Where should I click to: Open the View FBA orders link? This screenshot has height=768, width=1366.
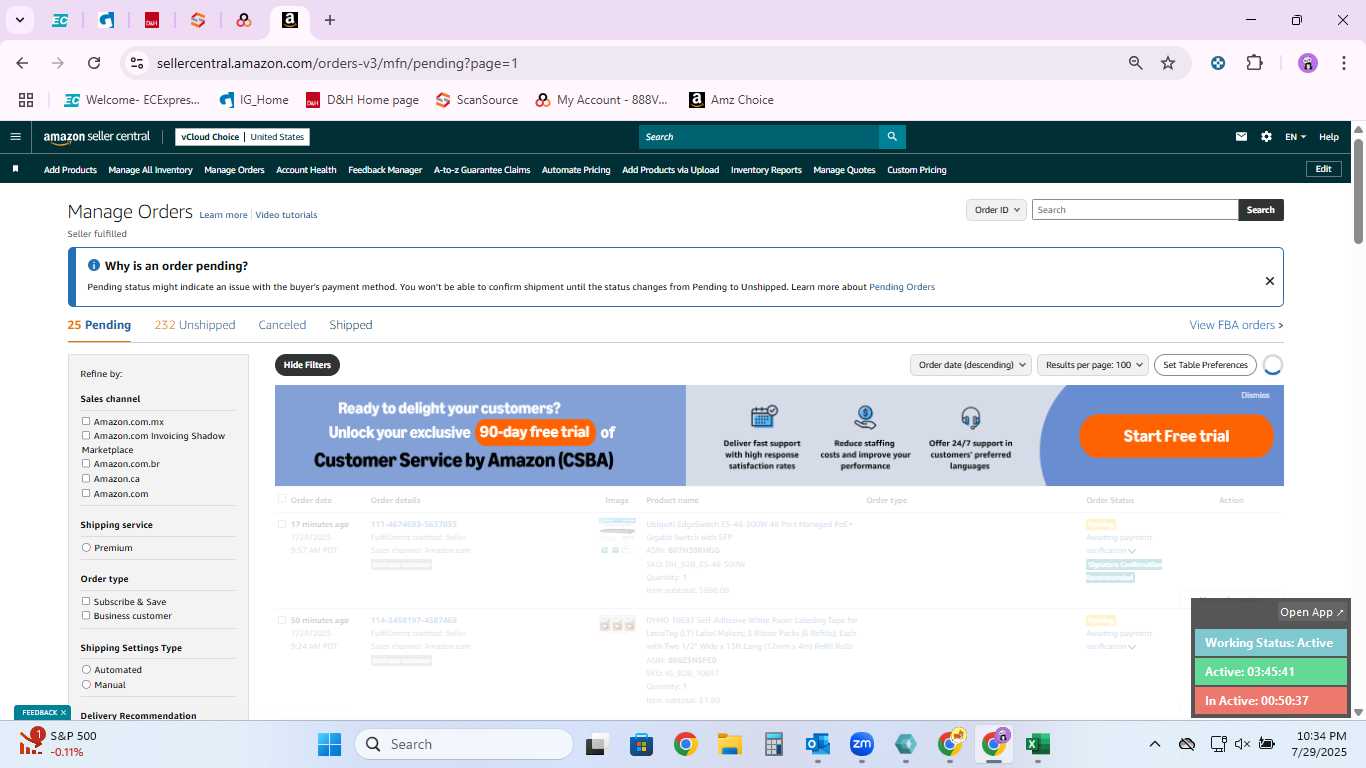(x=1236, y=325)
